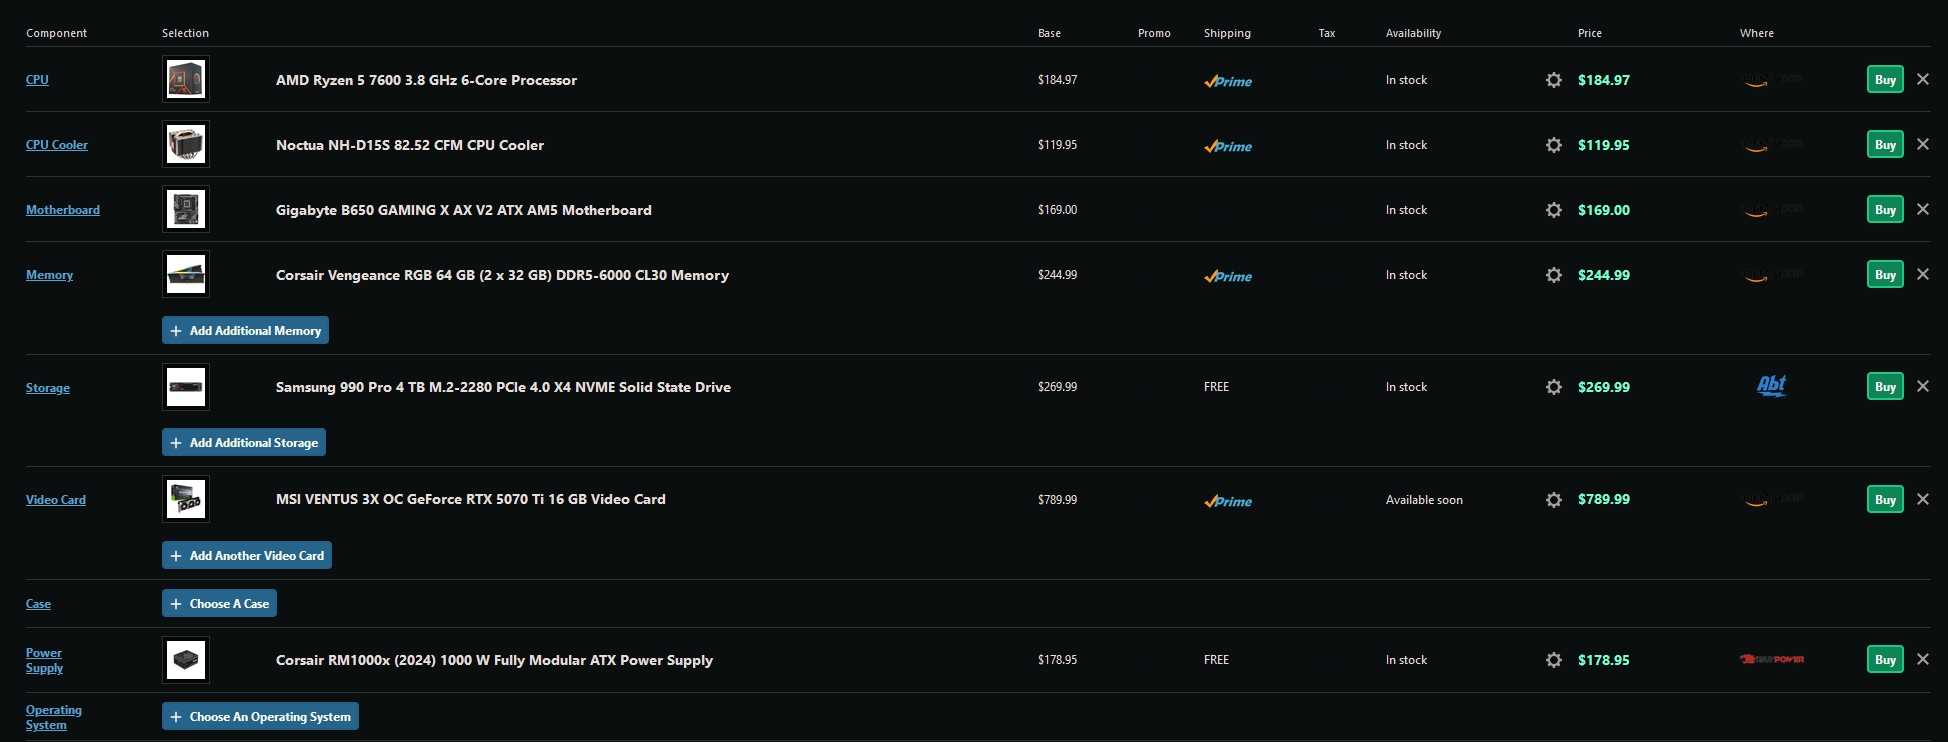Open the CPU Cooler component link
Viewport: 1948px width, 742px height.
[x=57, y=144]
